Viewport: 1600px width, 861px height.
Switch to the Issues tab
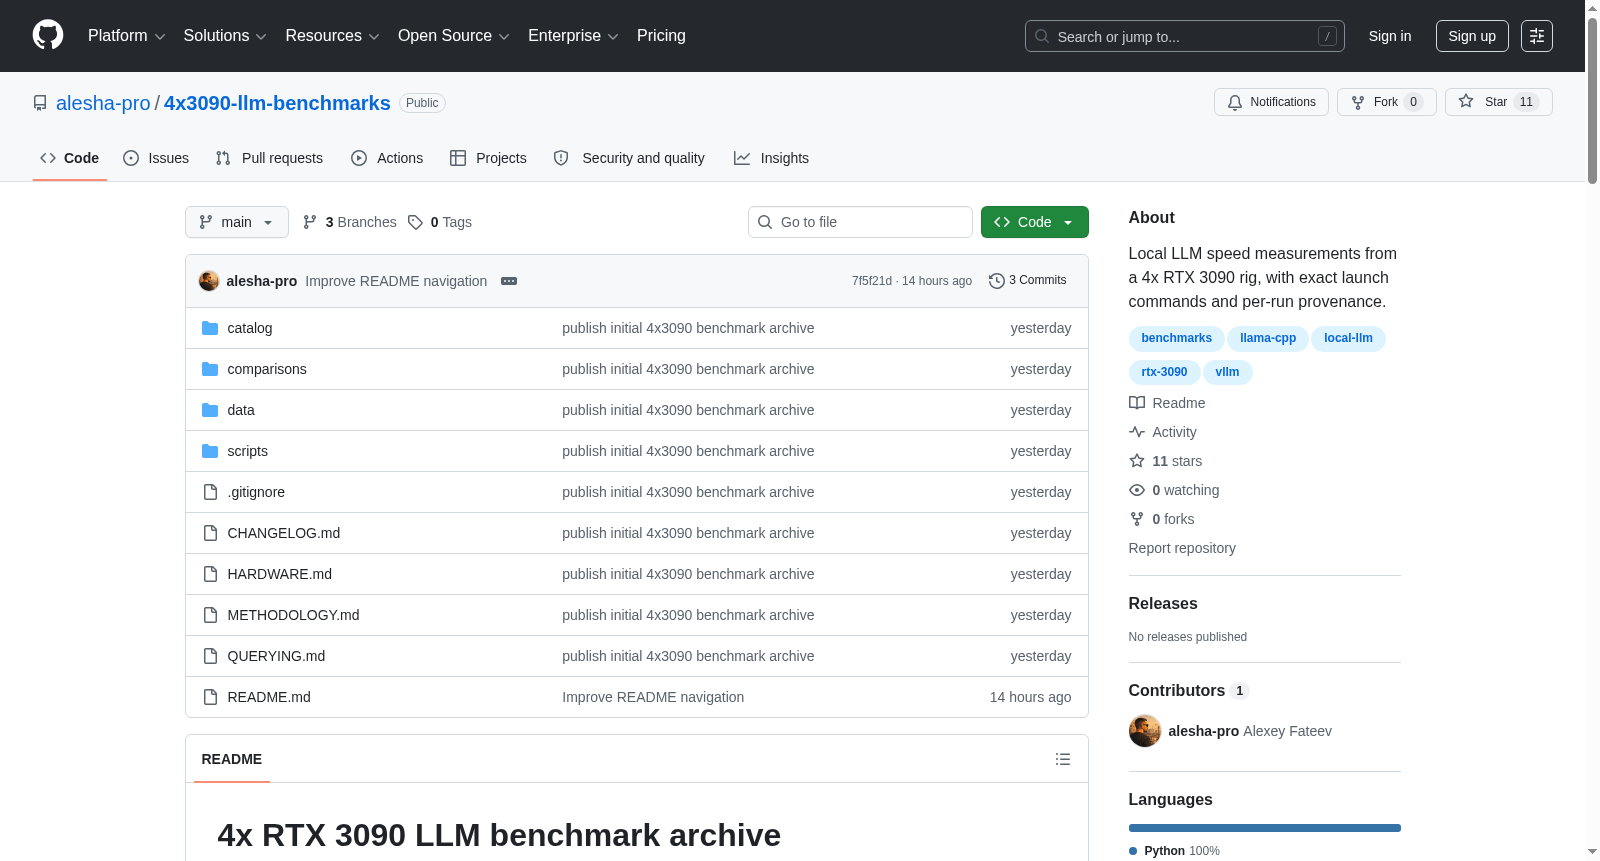click(156, 158)
